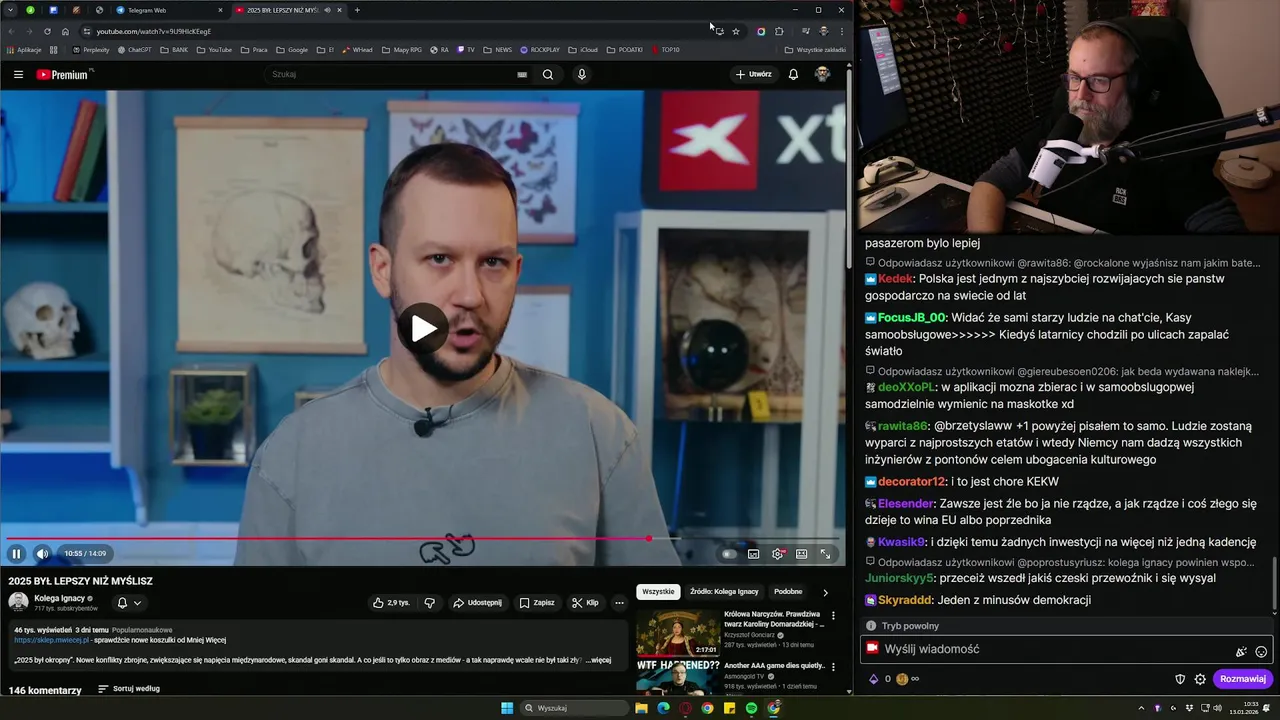1280x720 pixels.
Task: Create a clip with the Klip button
Action: pyautogui.click(x=585, y=603)
